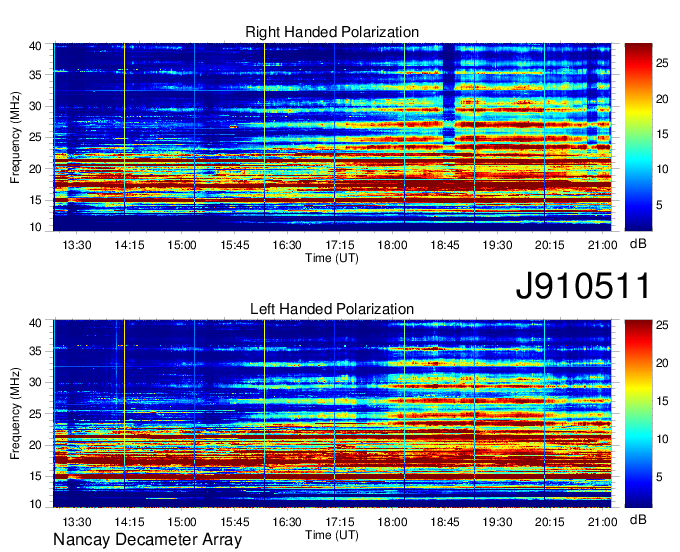Click the 15:00 tick on the Left Handed plot
This screenshot has width=680, height=552.
click(x=182, y=522)
